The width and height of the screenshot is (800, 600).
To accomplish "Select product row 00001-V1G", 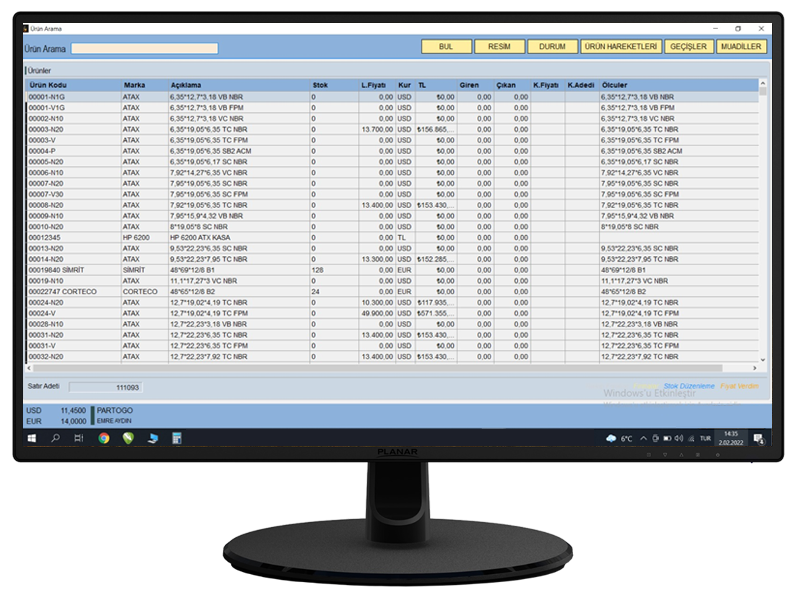I will pyautogui.click(x=392, y=108).
